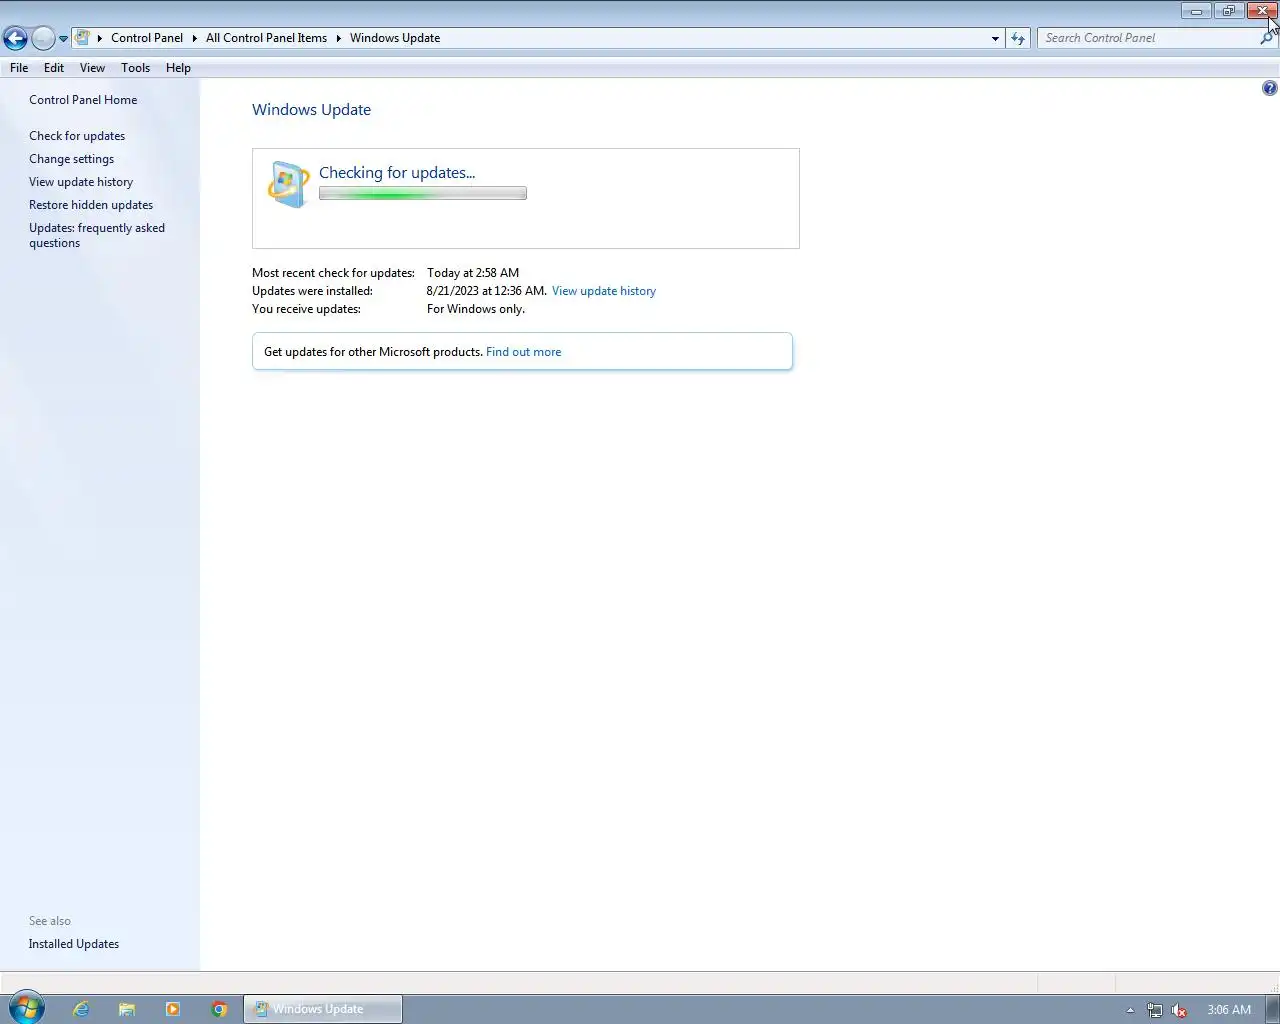Image resolution: width=1280 pixels, height=1024 pixels.
Task: Click the Refresh button beside address bar
Action: tap(1018, 38)
